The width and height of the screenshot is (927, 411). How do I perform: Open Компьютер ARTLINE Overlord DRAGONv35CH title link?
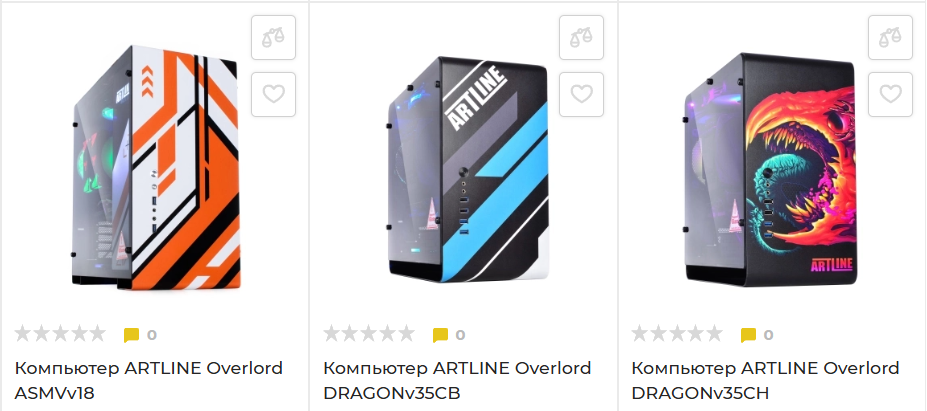pyautogui.click(x=765, y=380)
